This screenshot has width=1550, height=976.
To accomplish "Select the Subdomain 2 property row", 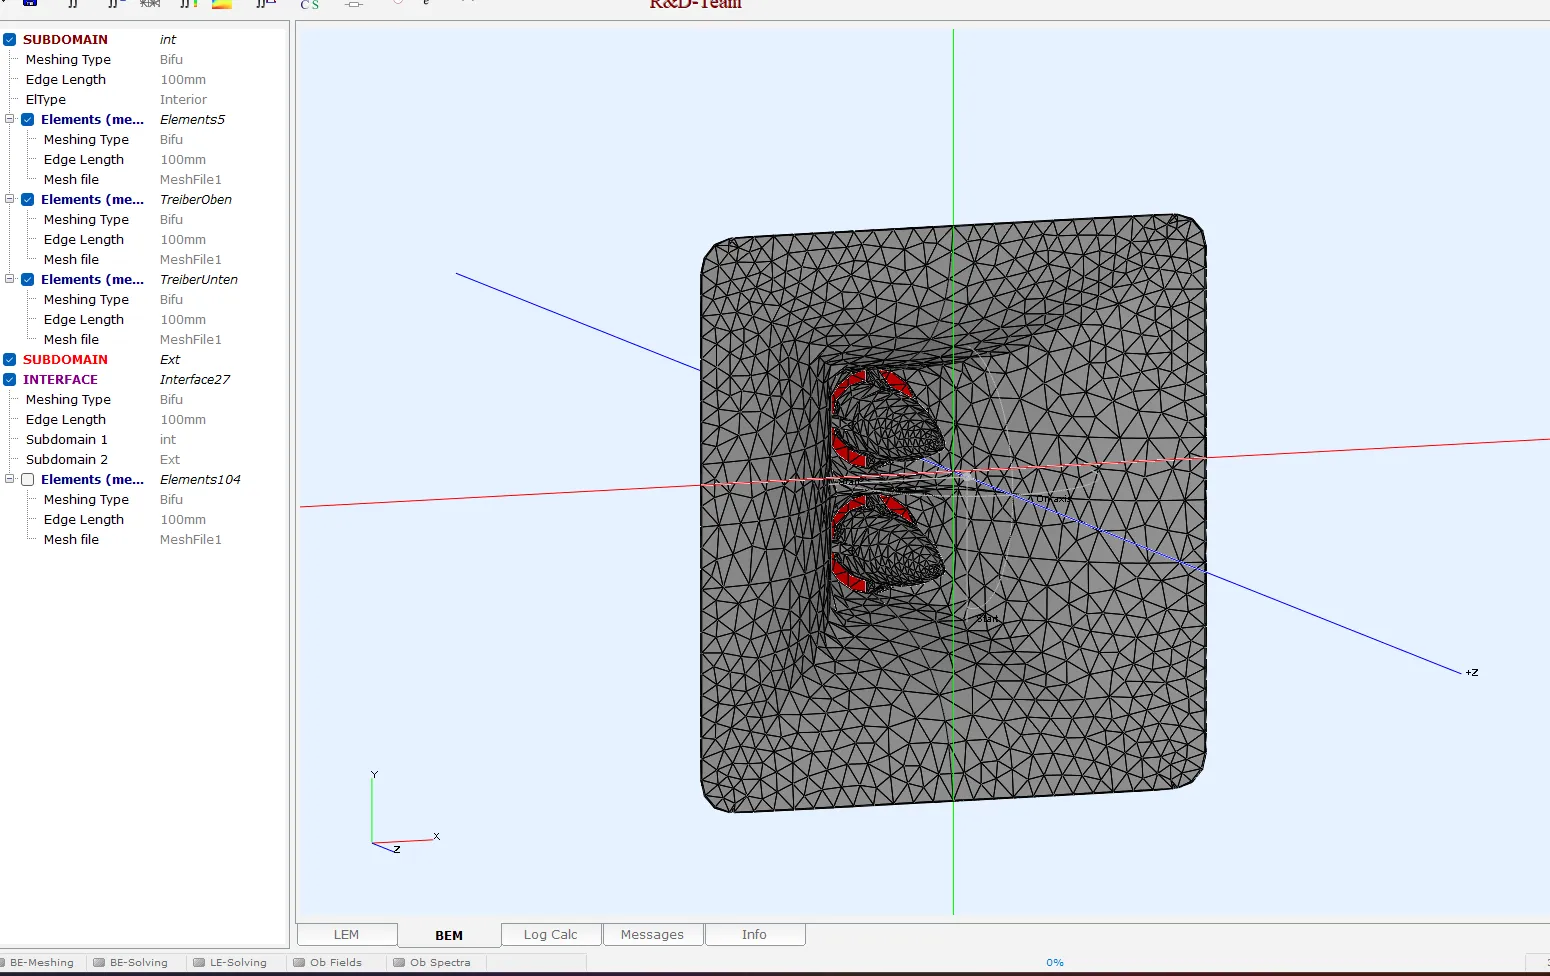I will coord(145,460).
